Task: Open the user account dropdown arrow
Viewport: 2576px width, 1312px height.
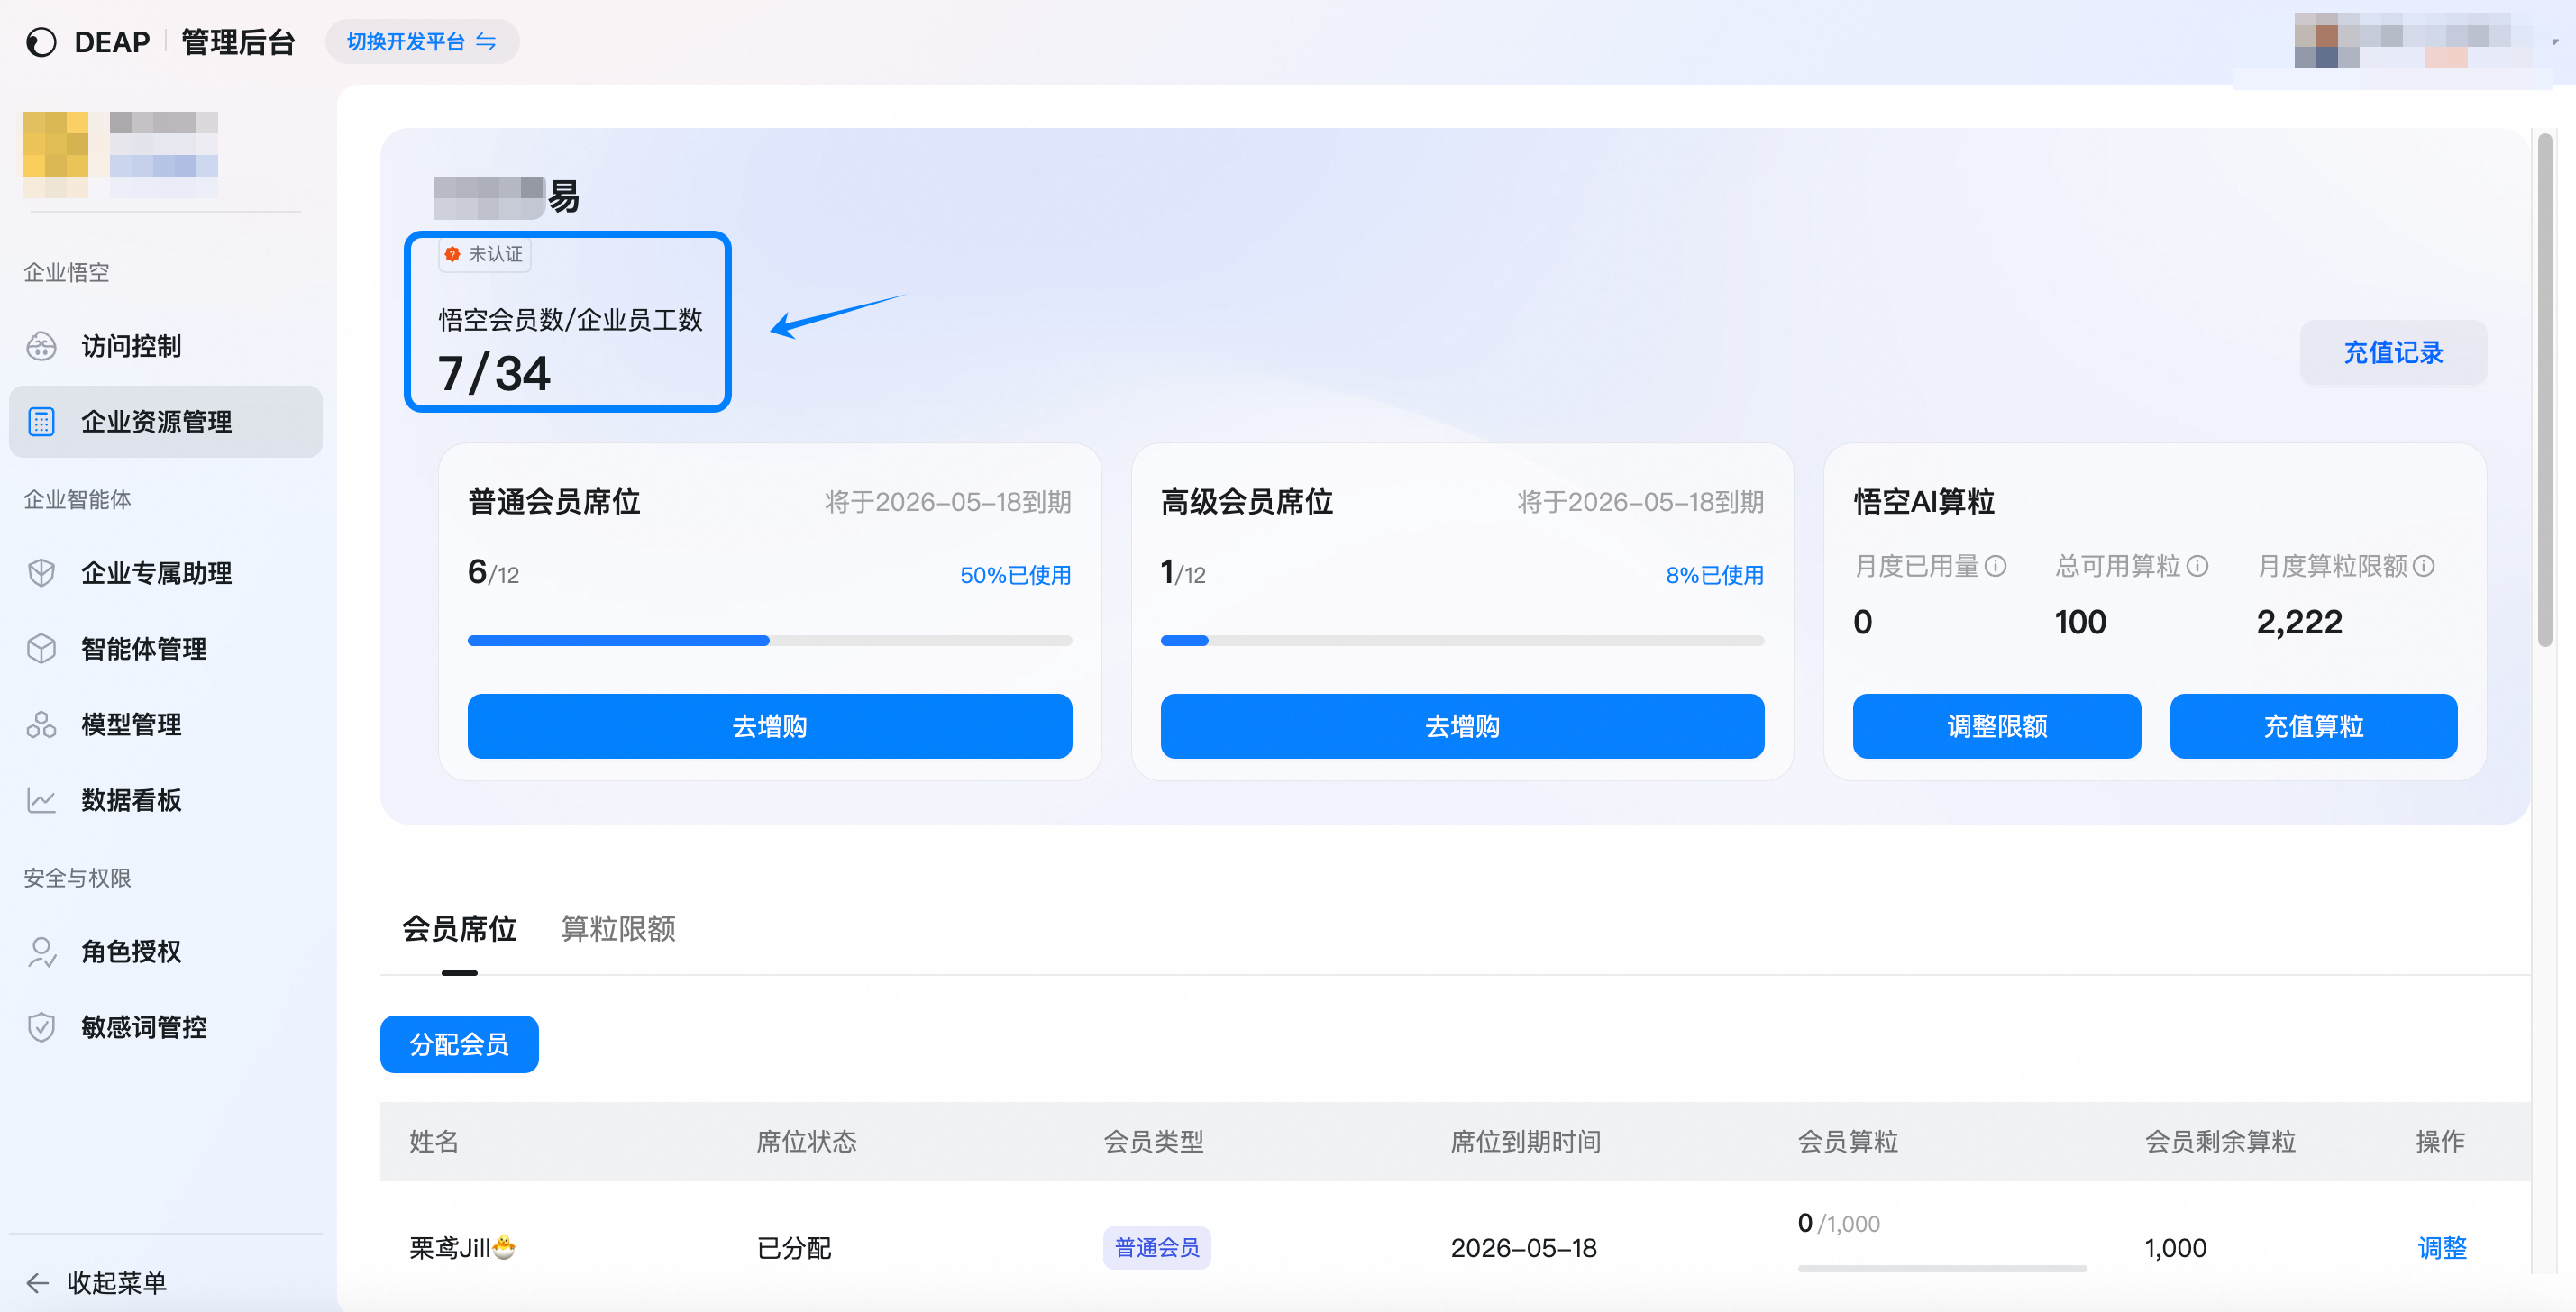Action: coord(2555,42)
